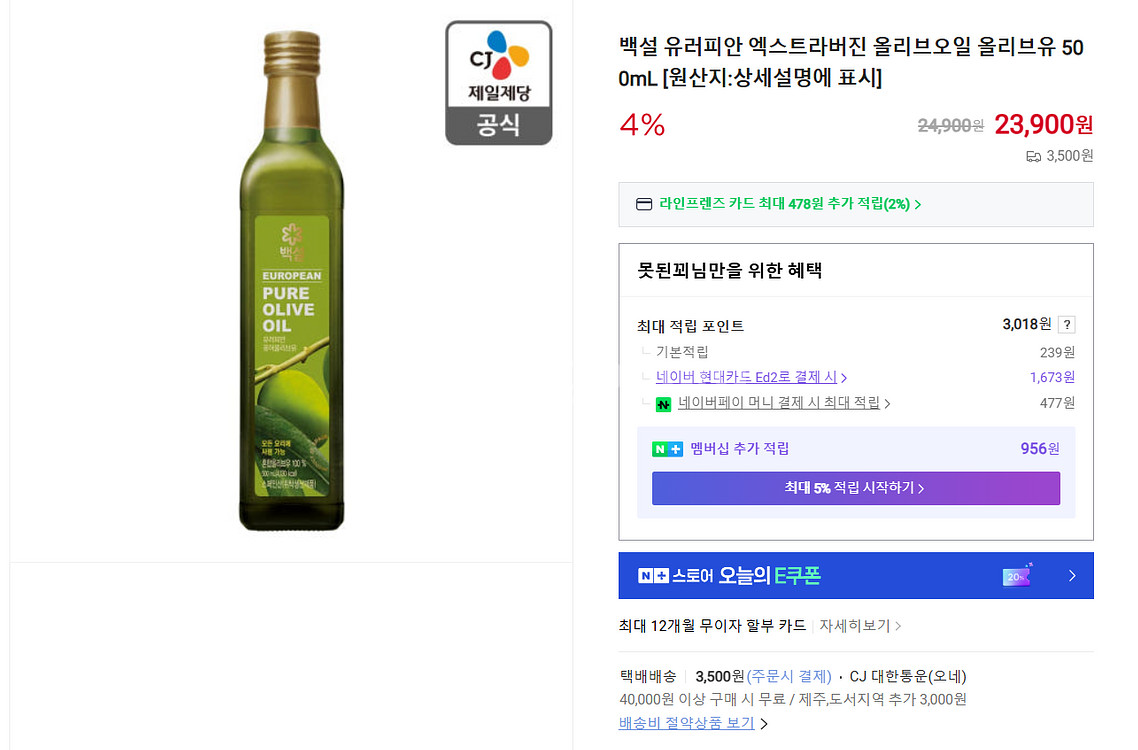Click the green Naver Pay N icon

tap(663, 404)
